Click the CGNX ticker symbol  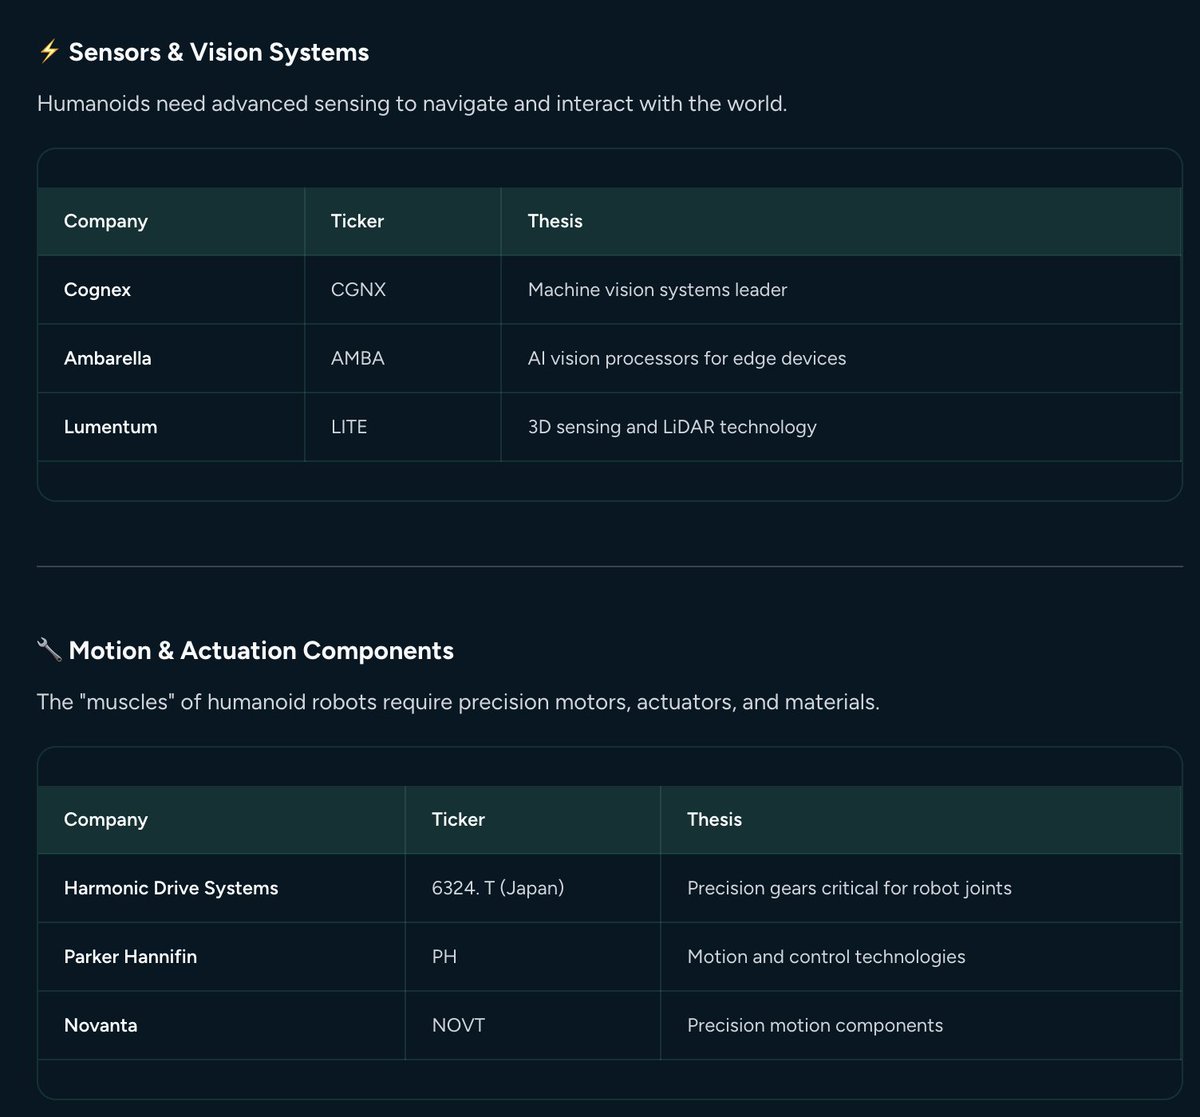tap(358, 290)
